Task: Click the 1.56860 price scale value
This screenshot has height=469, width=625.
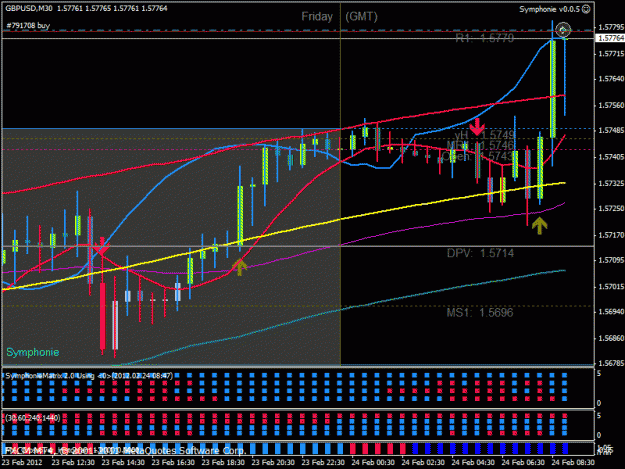Action: (611, 338)
